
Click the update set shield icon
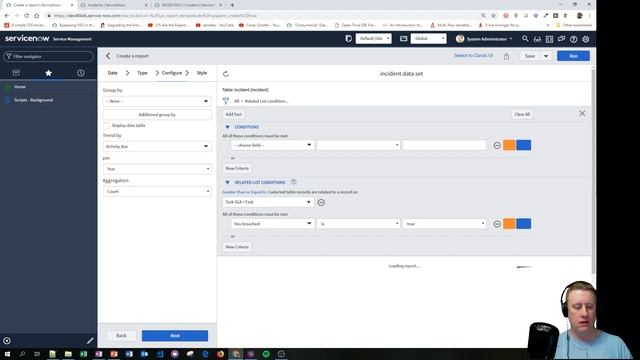[x=349, y=39]
